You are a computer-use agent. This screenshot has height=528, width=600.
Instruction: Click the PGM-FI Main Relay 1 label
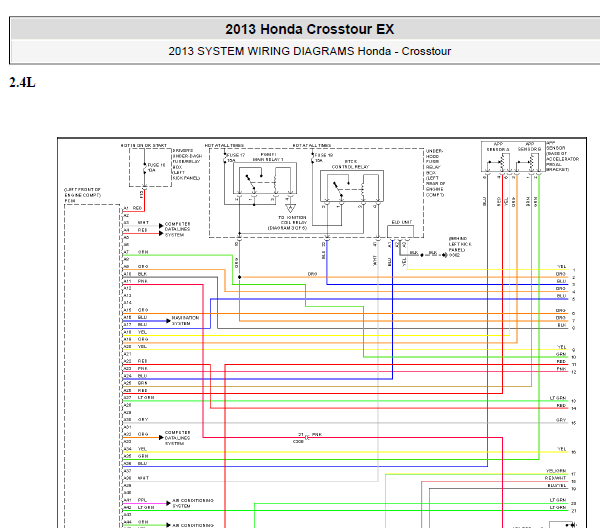268,157
